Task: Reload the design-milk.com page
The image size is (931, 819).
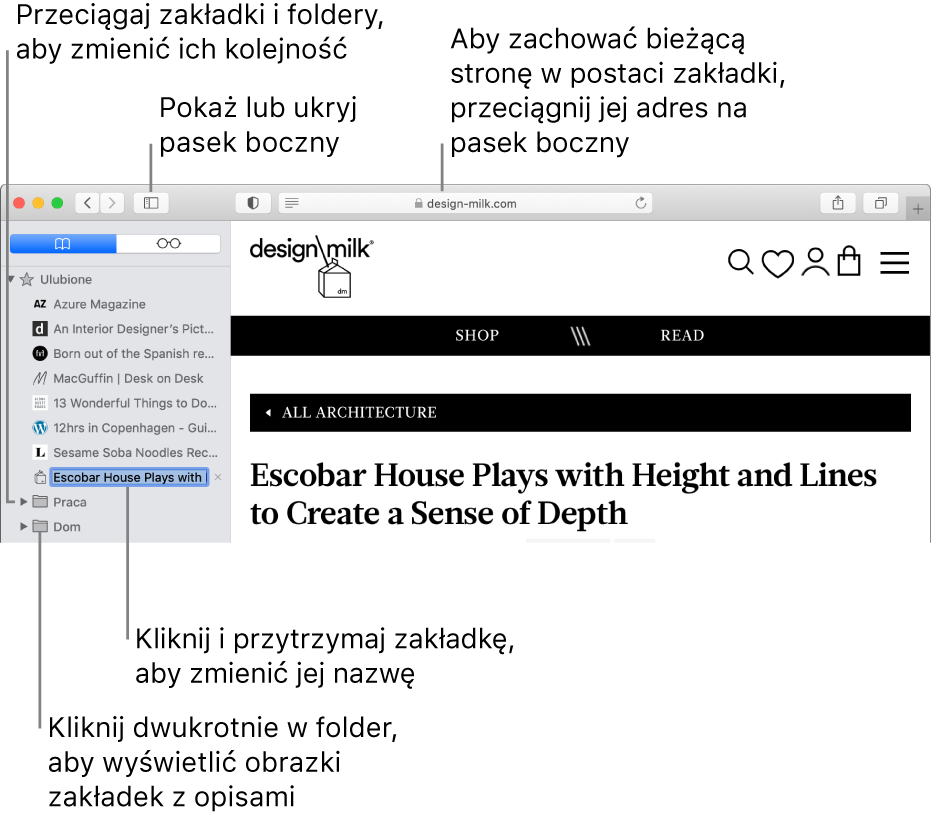Action: pos(641,203)
